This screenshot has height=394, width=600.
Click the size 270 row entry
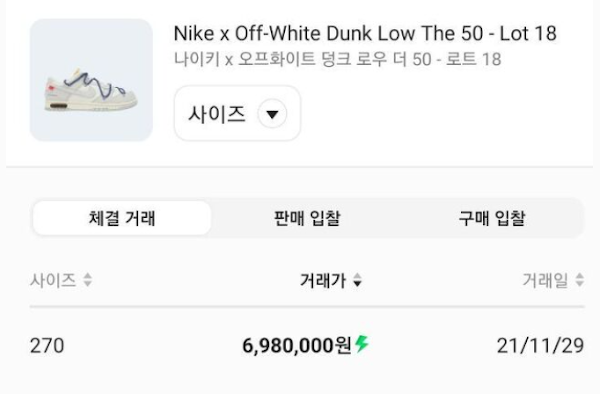[47, 345]
